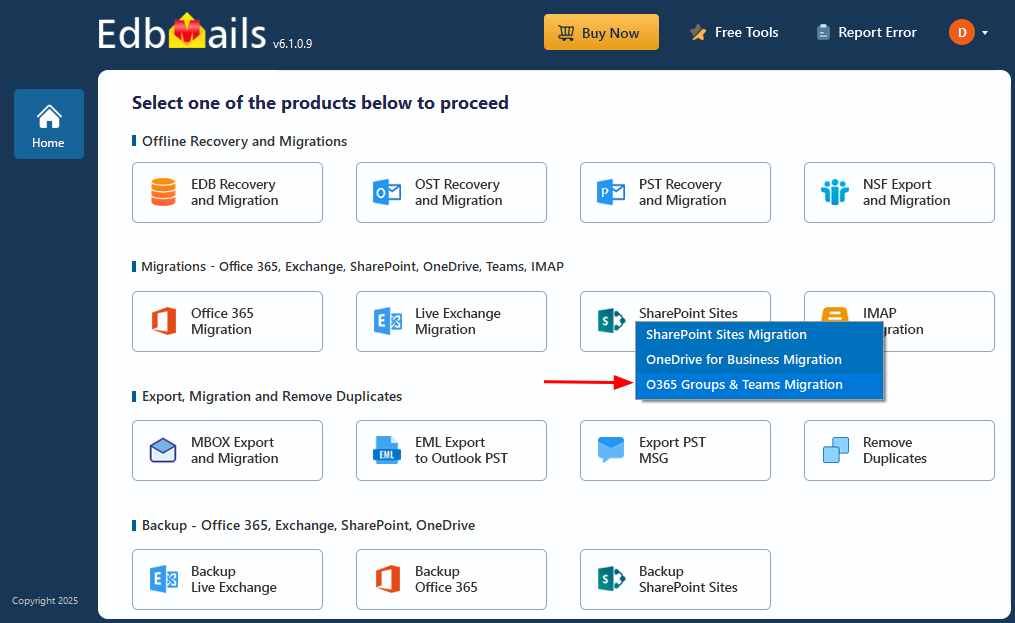The image size is (1015, 623).
Task: Click the Backup Office 365 logo icon
Action: tap(388, 579)
